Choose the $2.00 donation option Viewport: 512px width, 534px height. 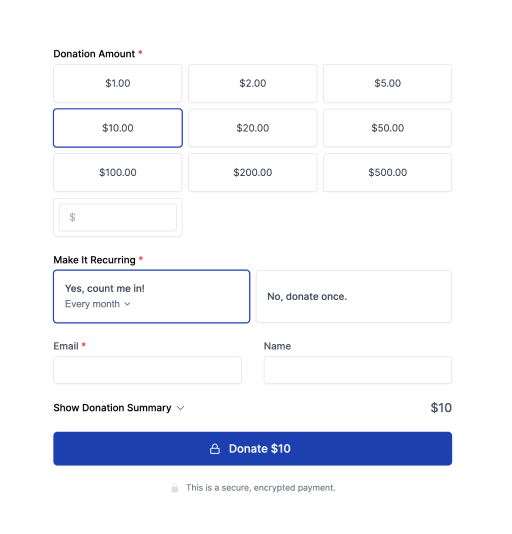[x=252, y=83]
